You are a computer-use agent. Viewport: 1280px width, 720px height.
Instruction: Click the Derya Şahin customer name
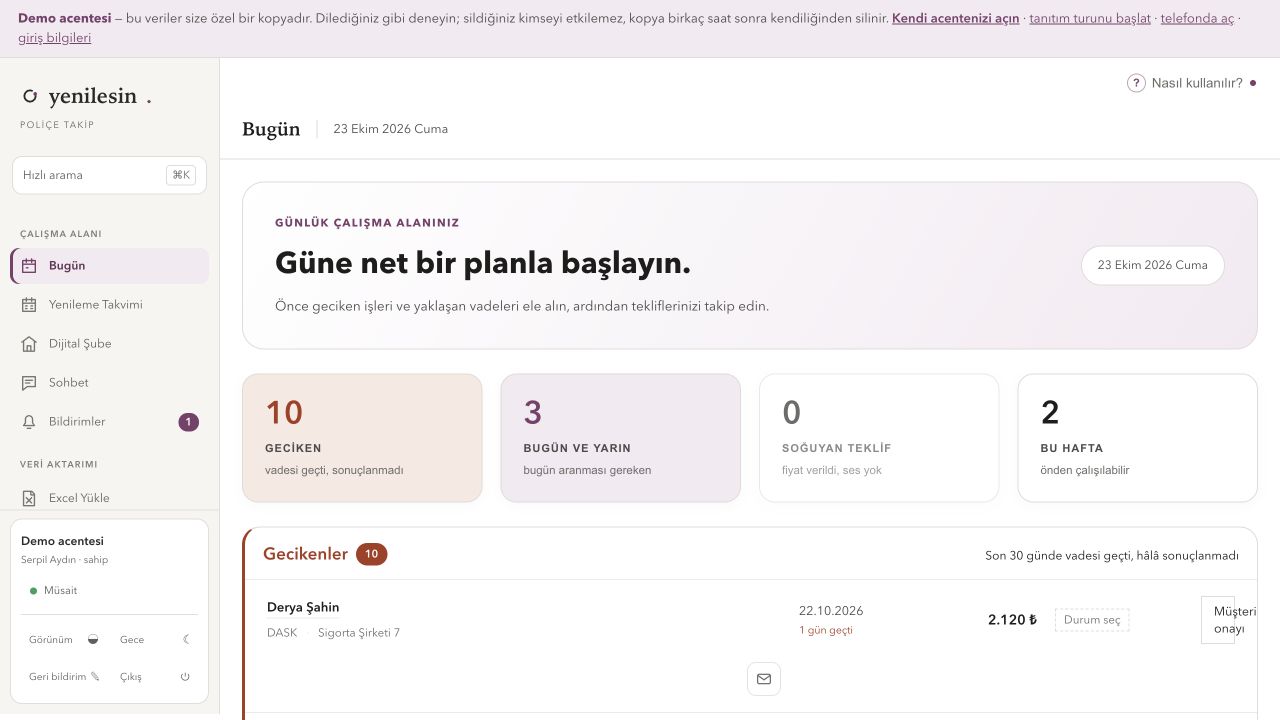(x=303, y=607)
